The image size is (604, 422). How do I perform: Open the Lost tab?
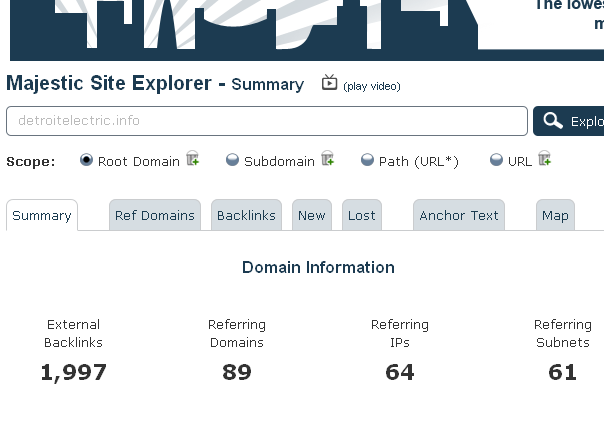coord(362,215)
